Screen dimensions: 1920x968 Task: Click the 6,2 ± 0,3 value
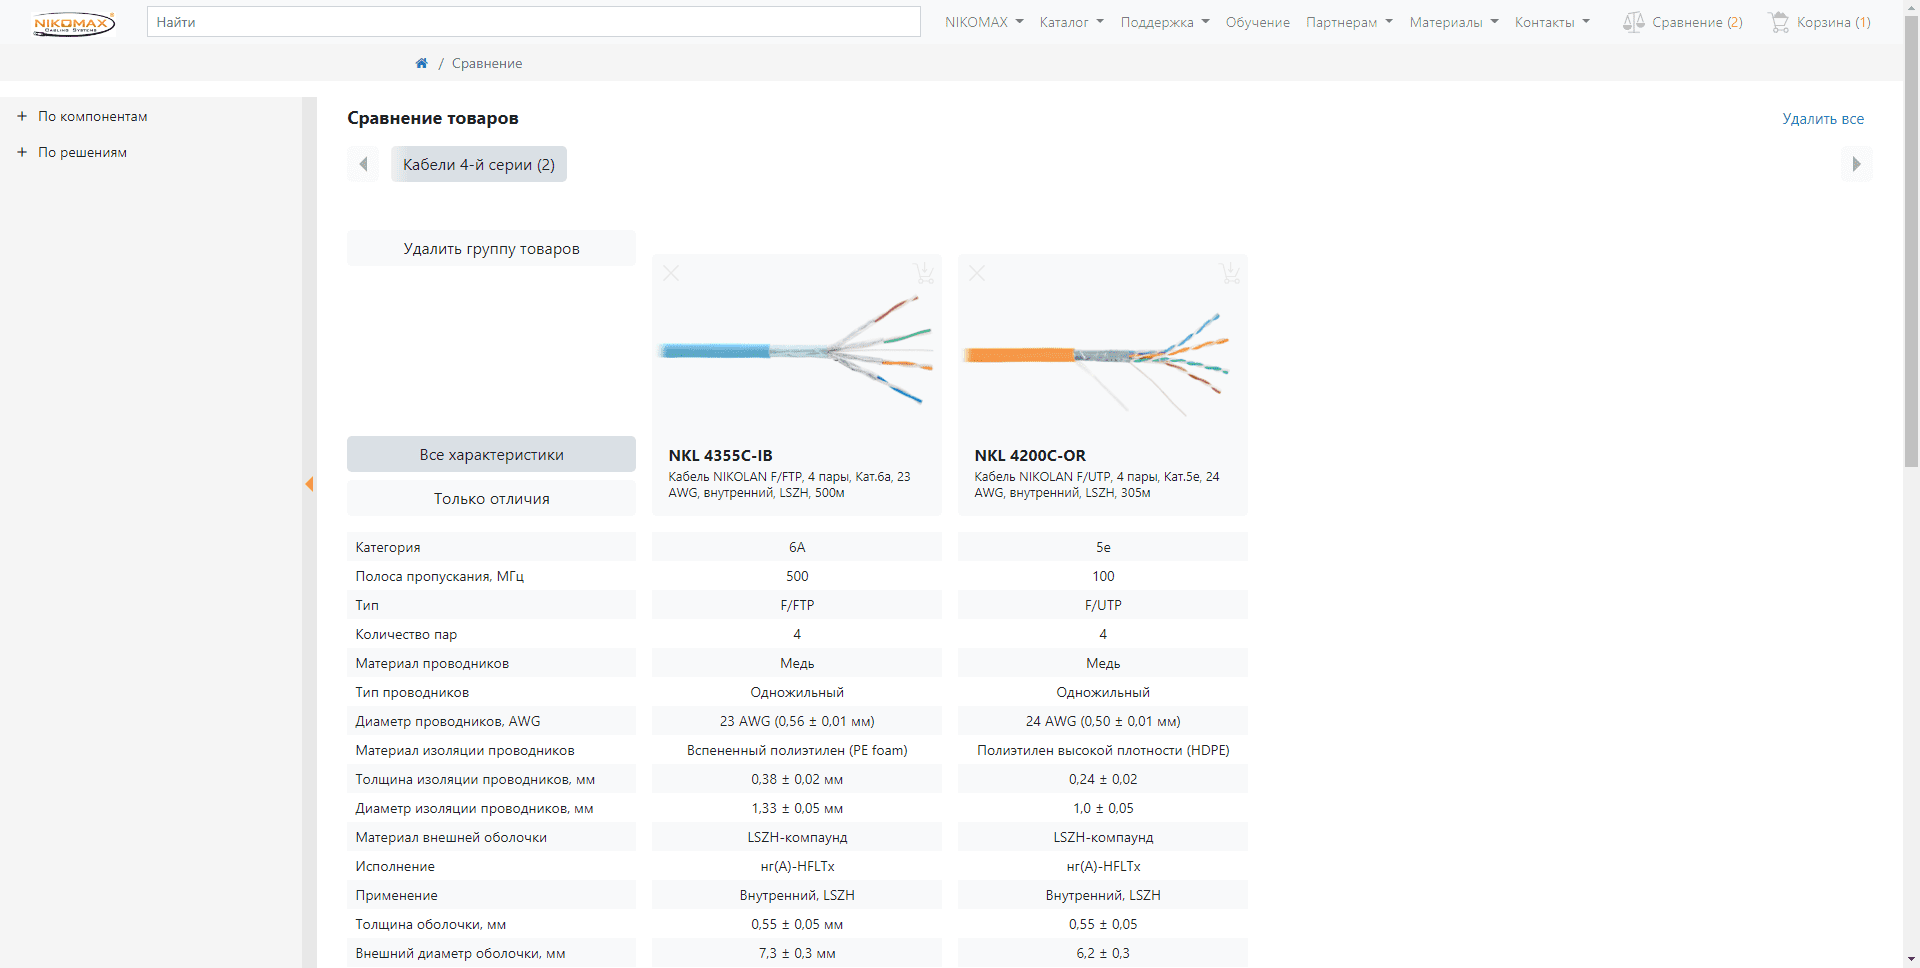click(x=1103, y=953)
